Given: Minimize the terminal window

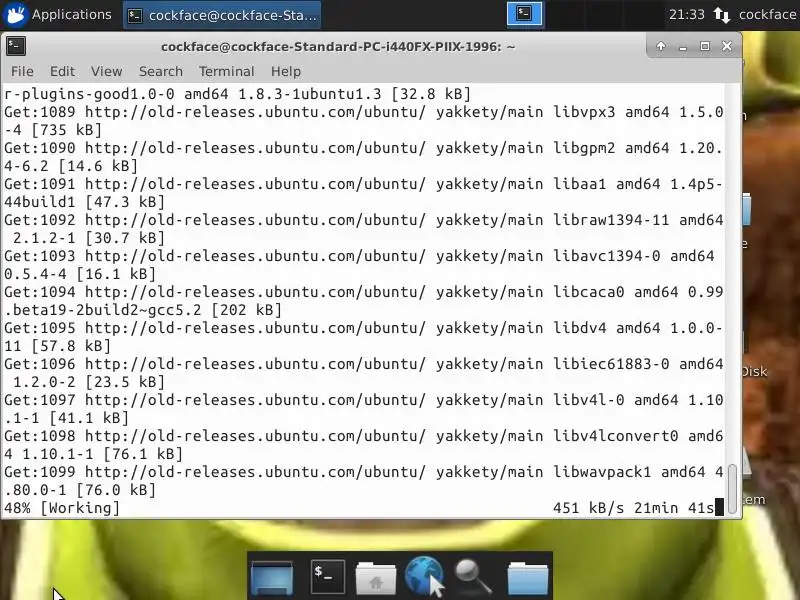Looking at the screenshot, I should 683,47.
